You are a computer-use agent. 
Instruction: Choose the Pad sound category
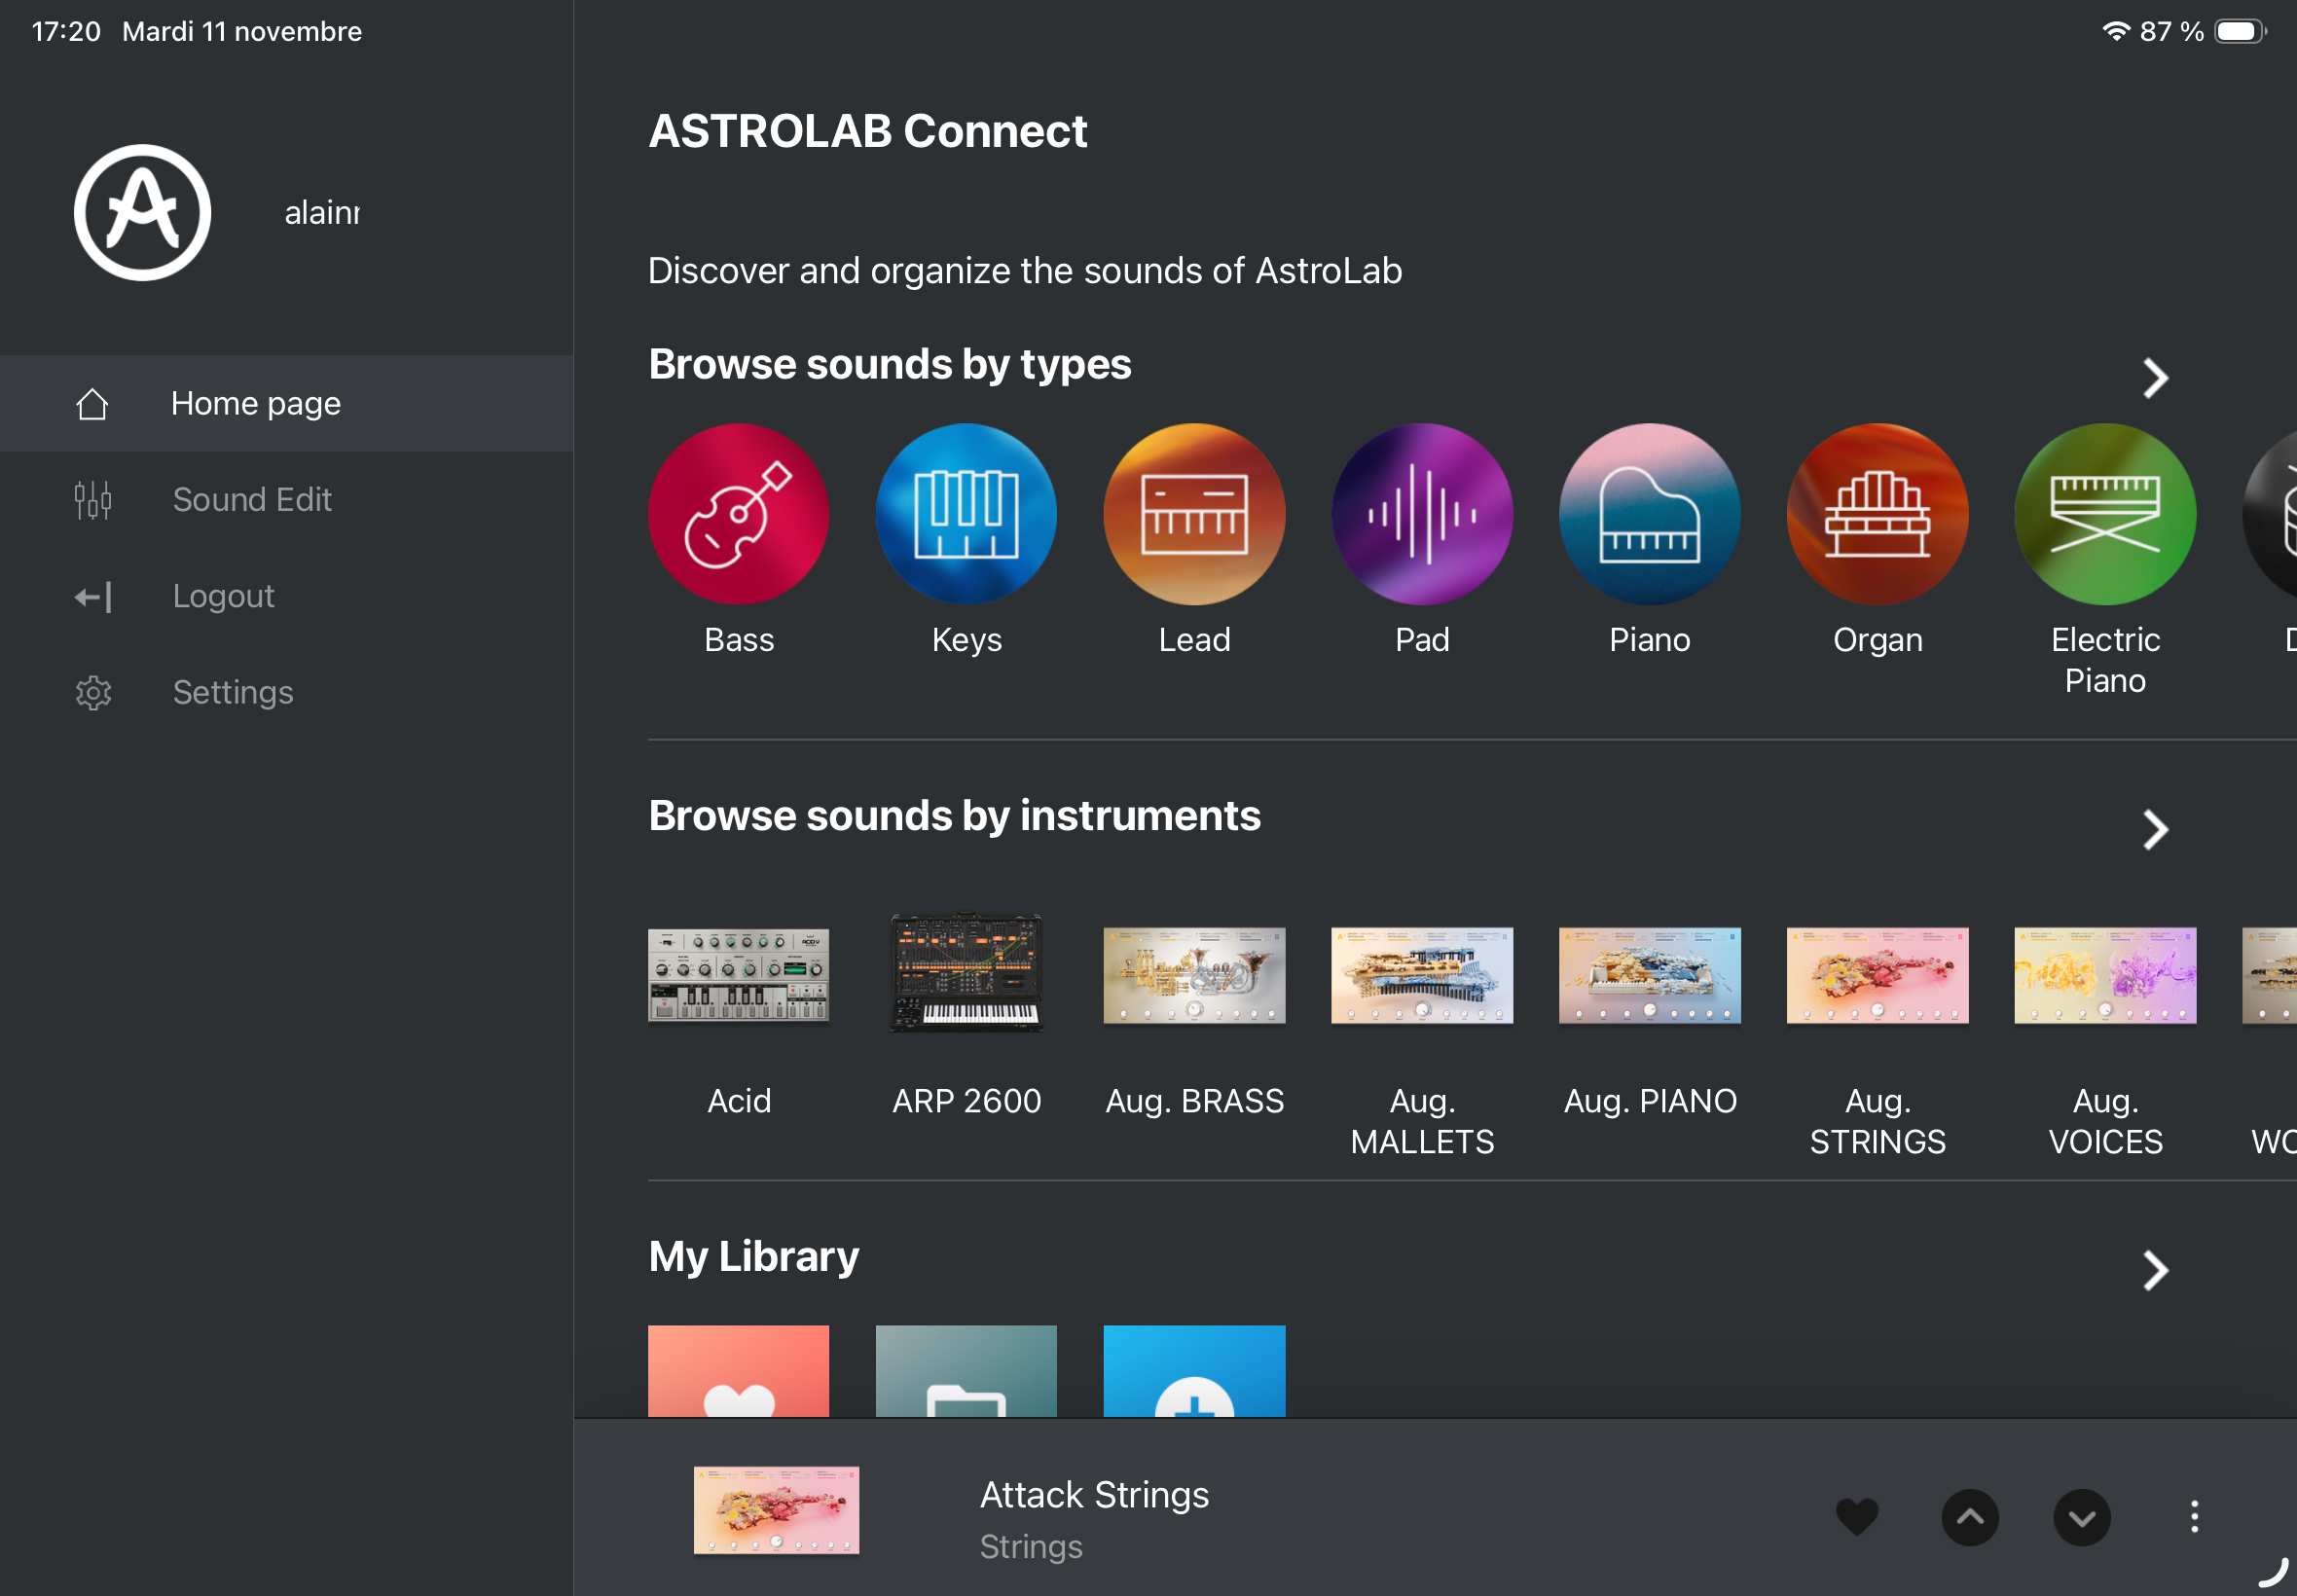click(x=1421, y=514)
